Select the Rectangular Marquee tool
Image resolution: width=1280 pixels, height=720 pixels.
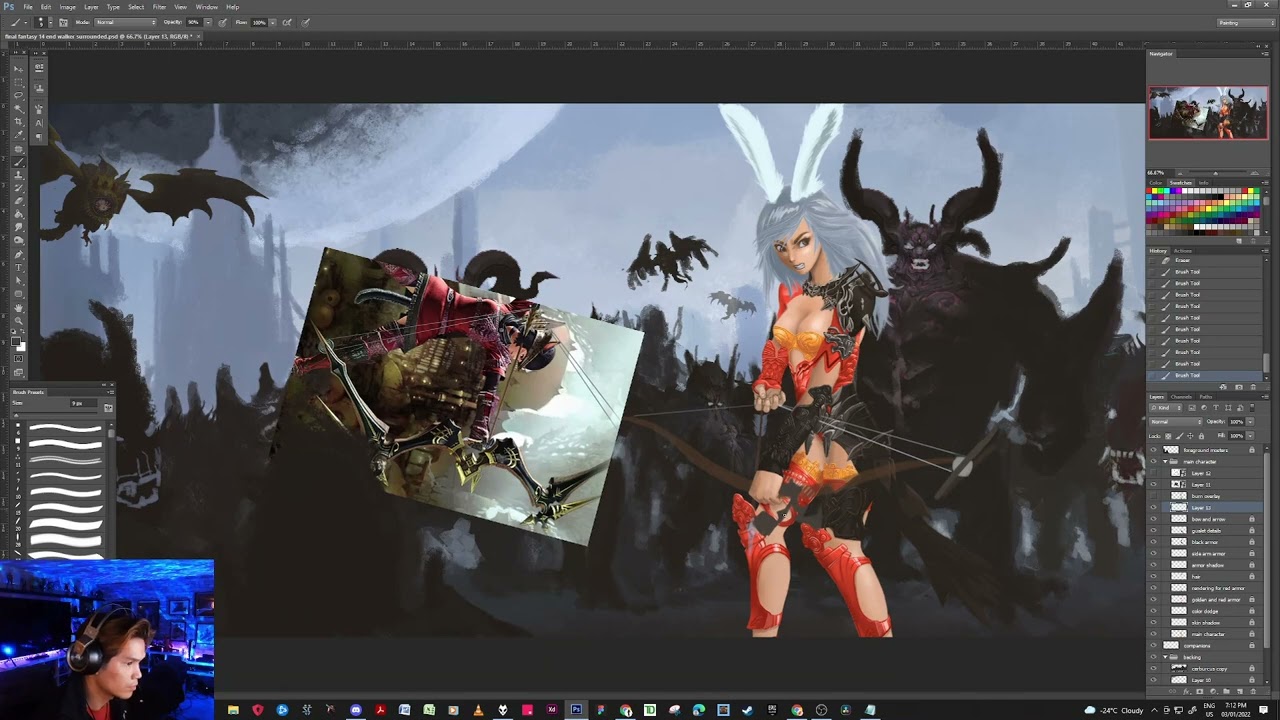[18, 82]
